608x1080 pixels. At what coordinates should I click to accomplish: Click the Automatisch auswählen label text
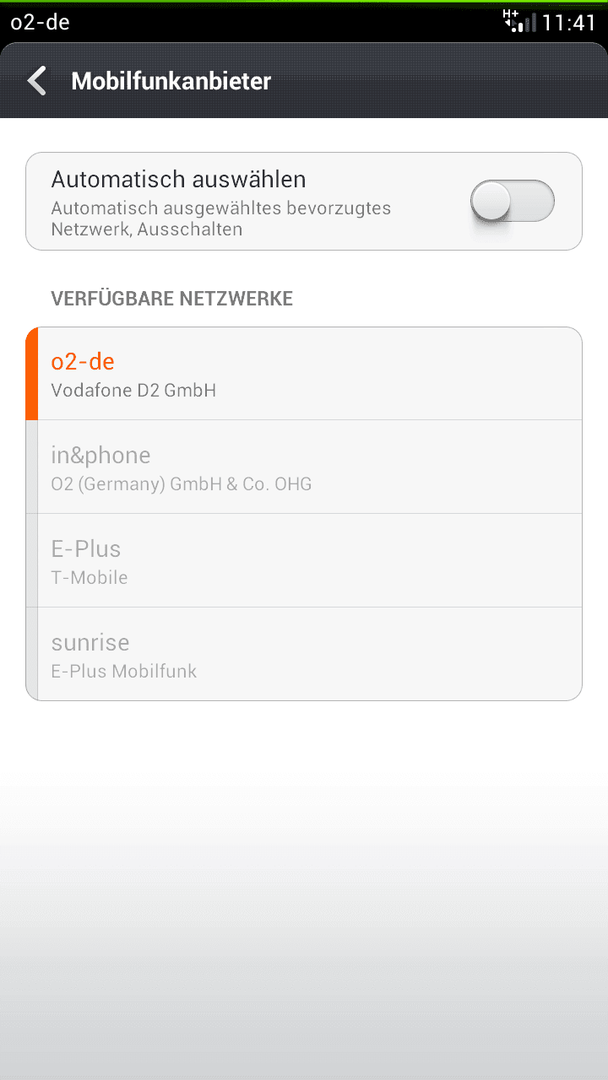pos(178,180)
